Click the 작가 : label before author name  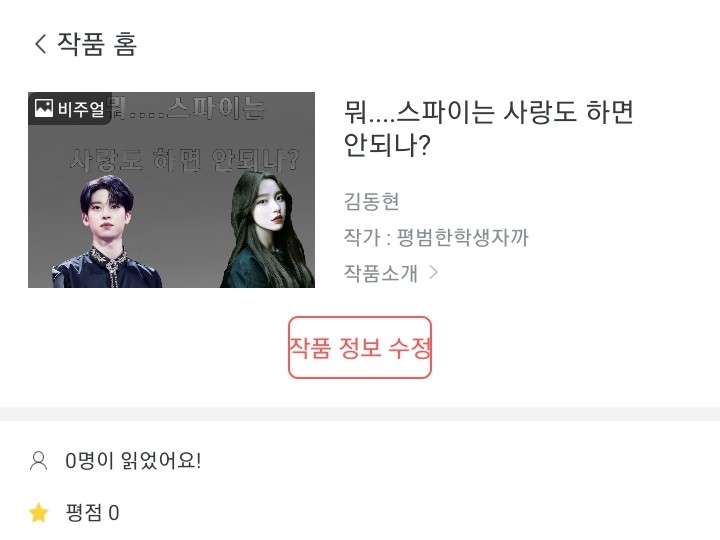(x=367, y=237)
